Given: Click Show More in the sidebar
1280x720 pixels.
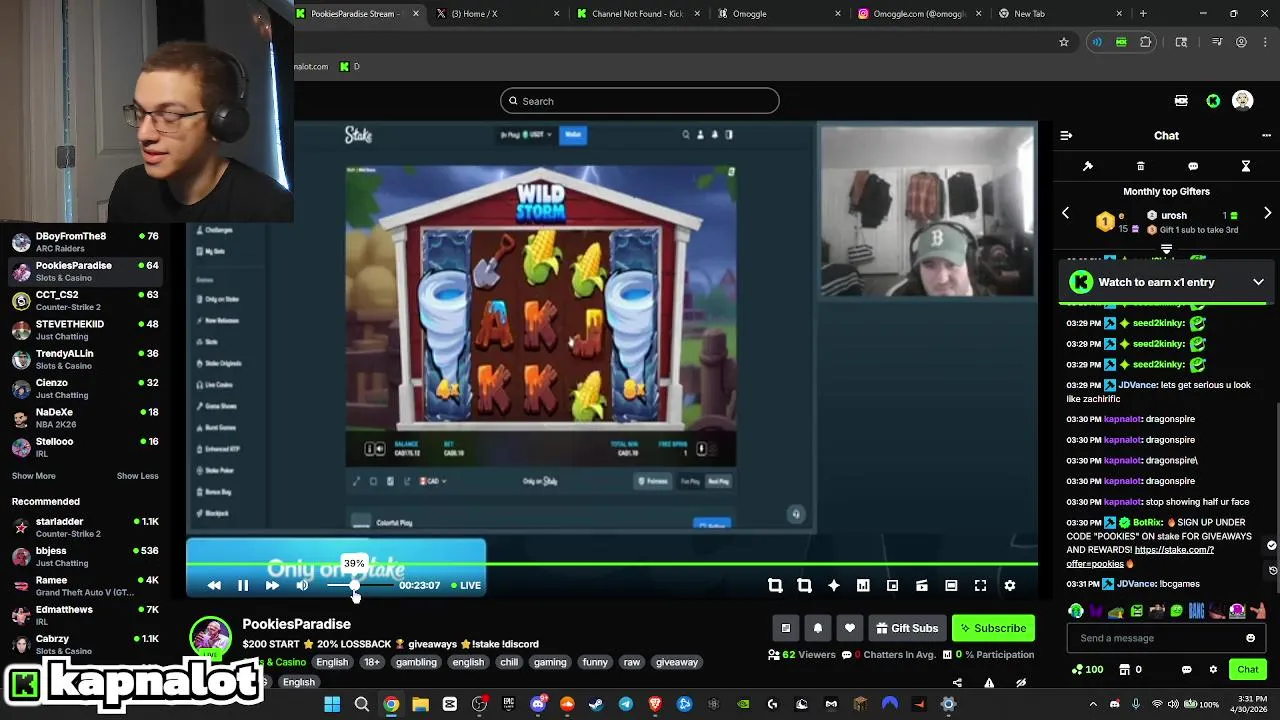Looking at the screenshot, I should pyautogui.click(x=34, y=476).
